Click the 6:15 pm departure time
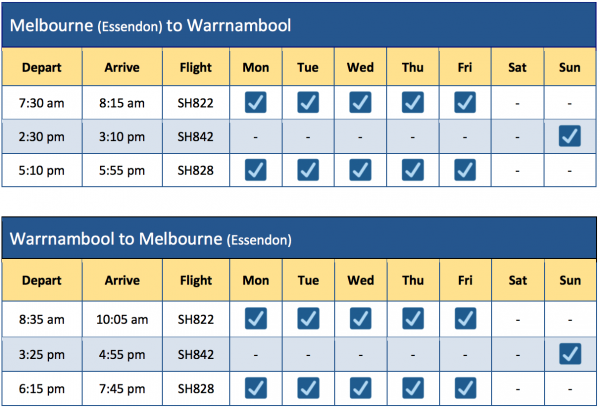The image size is (600, 409). pos(41,386)
